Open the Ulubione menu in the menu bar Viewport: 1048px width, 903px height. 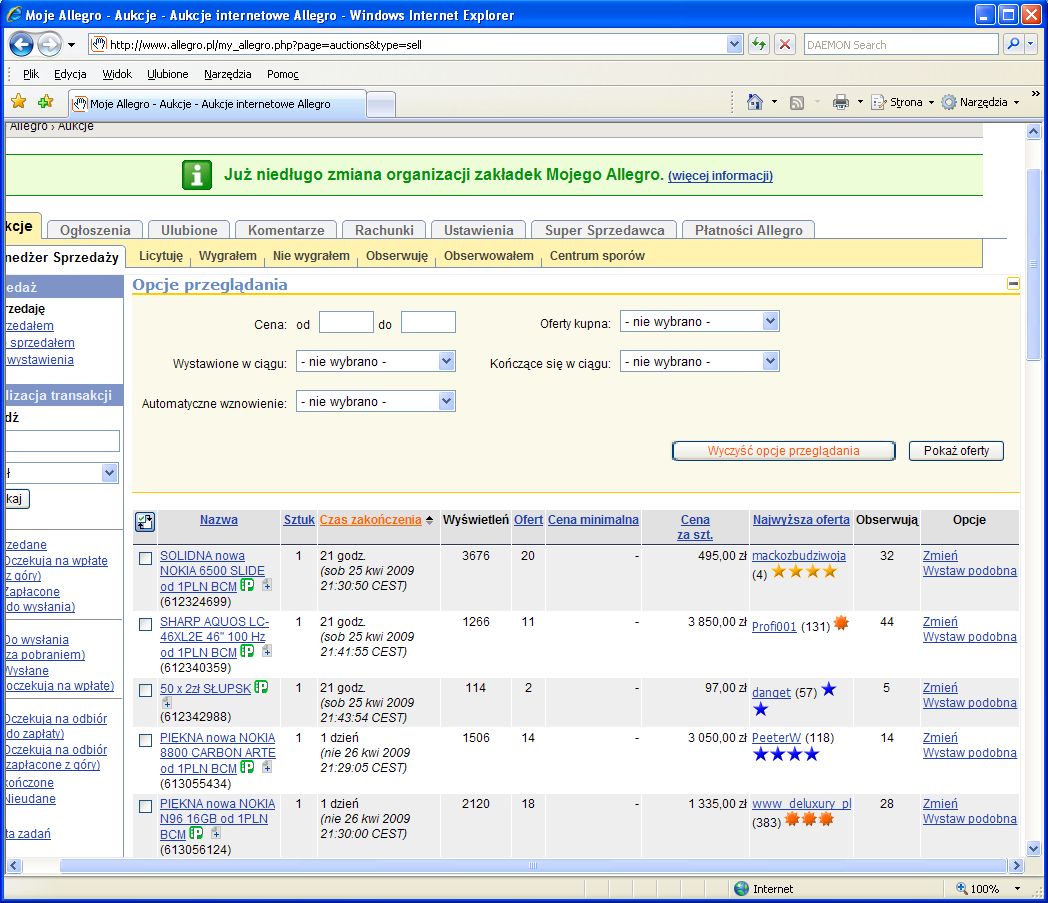pos(167,74)
